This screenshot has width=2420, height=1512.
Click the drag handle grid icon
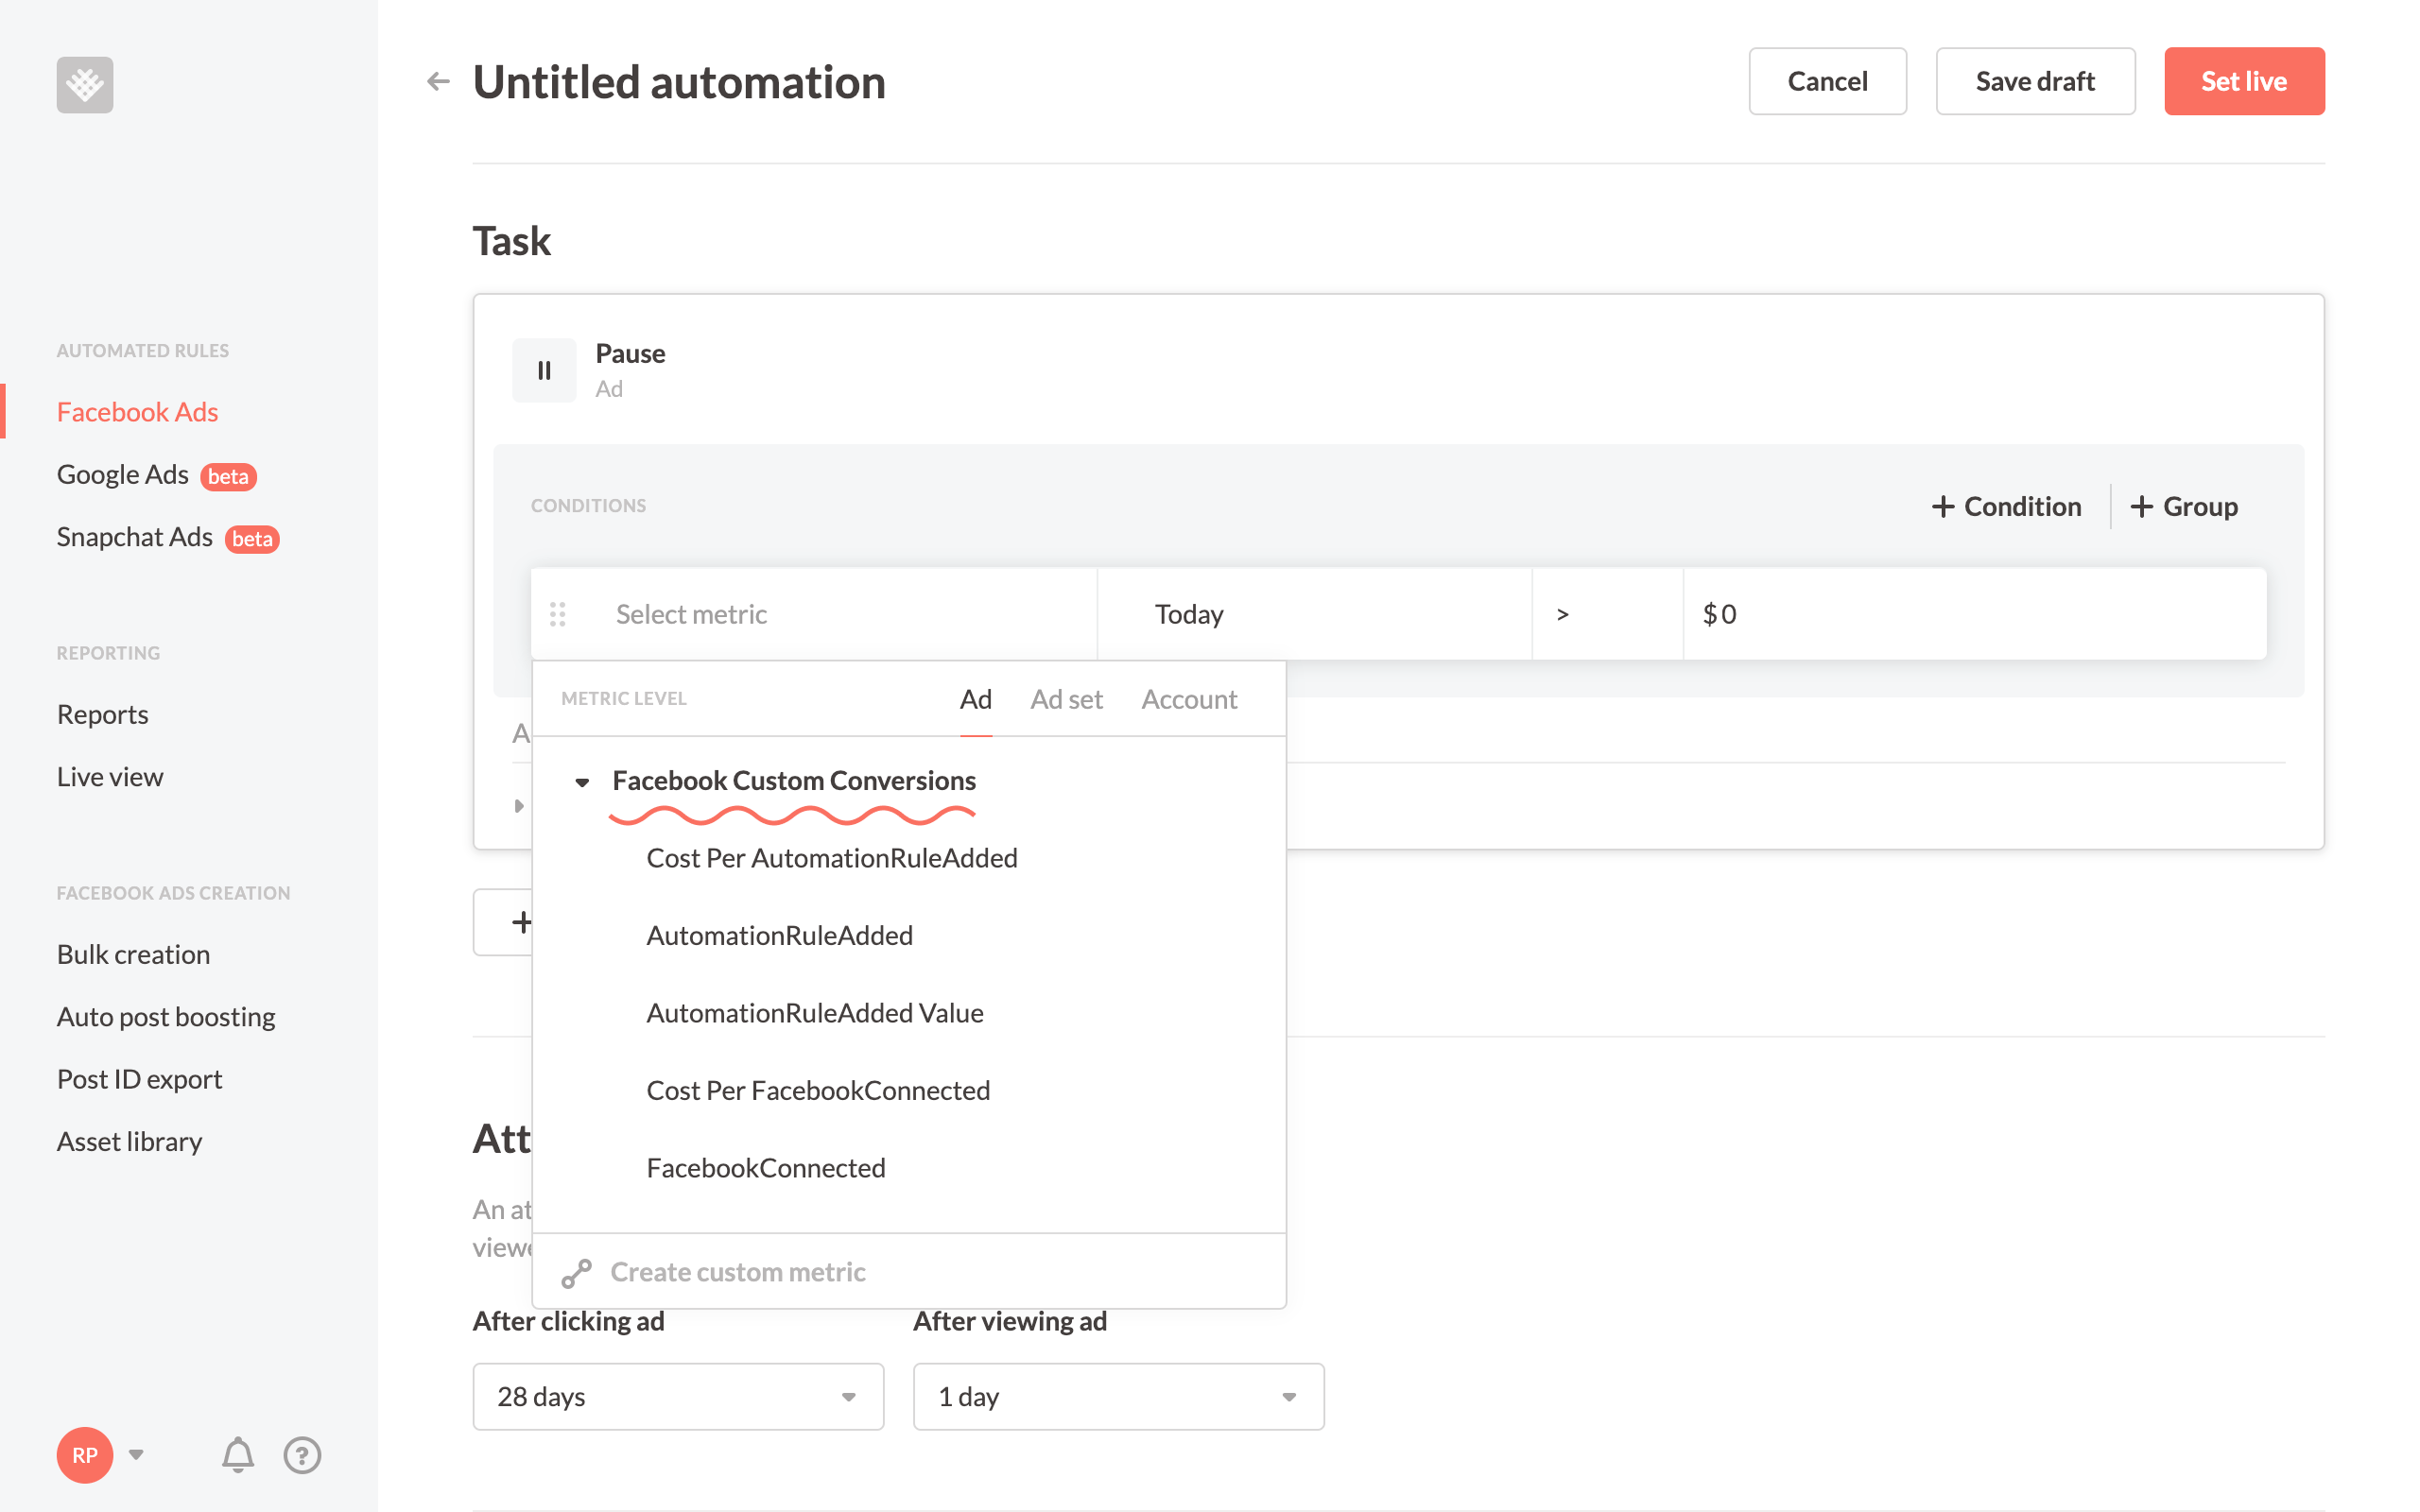[x=558, y=613]
